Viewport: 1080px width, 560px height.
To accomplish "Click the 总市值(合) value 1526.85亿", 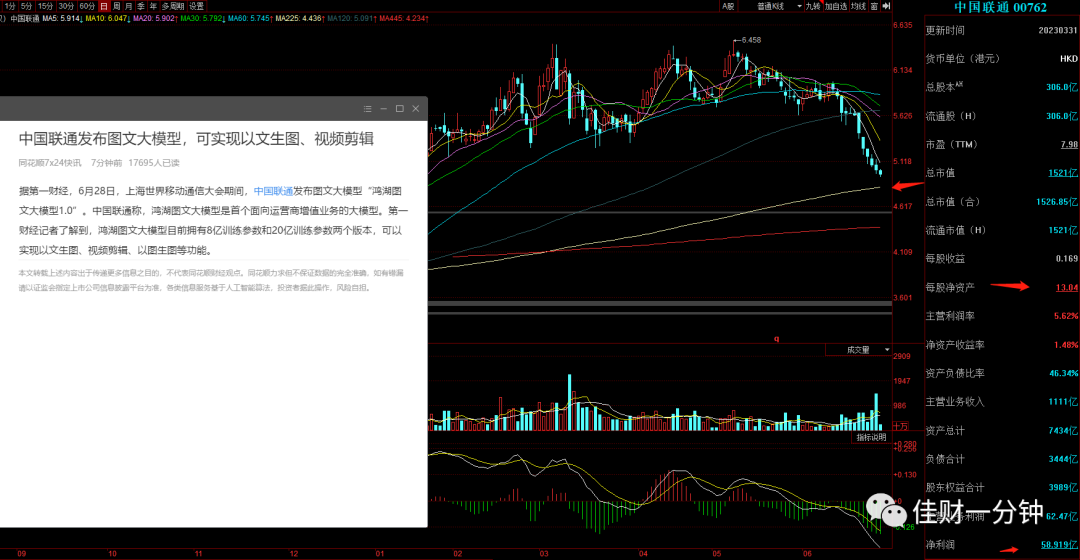I will (x=1057, y=202).
